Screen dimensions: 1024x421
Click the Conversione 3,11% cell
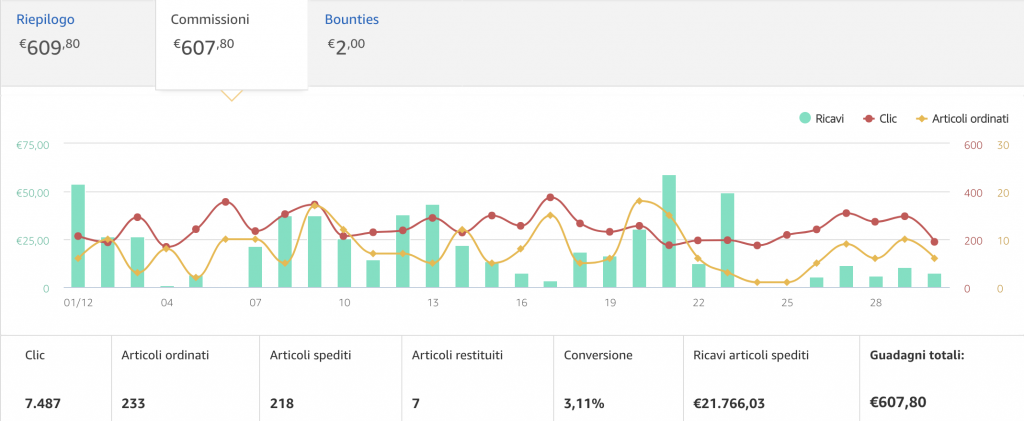(618, 379)
